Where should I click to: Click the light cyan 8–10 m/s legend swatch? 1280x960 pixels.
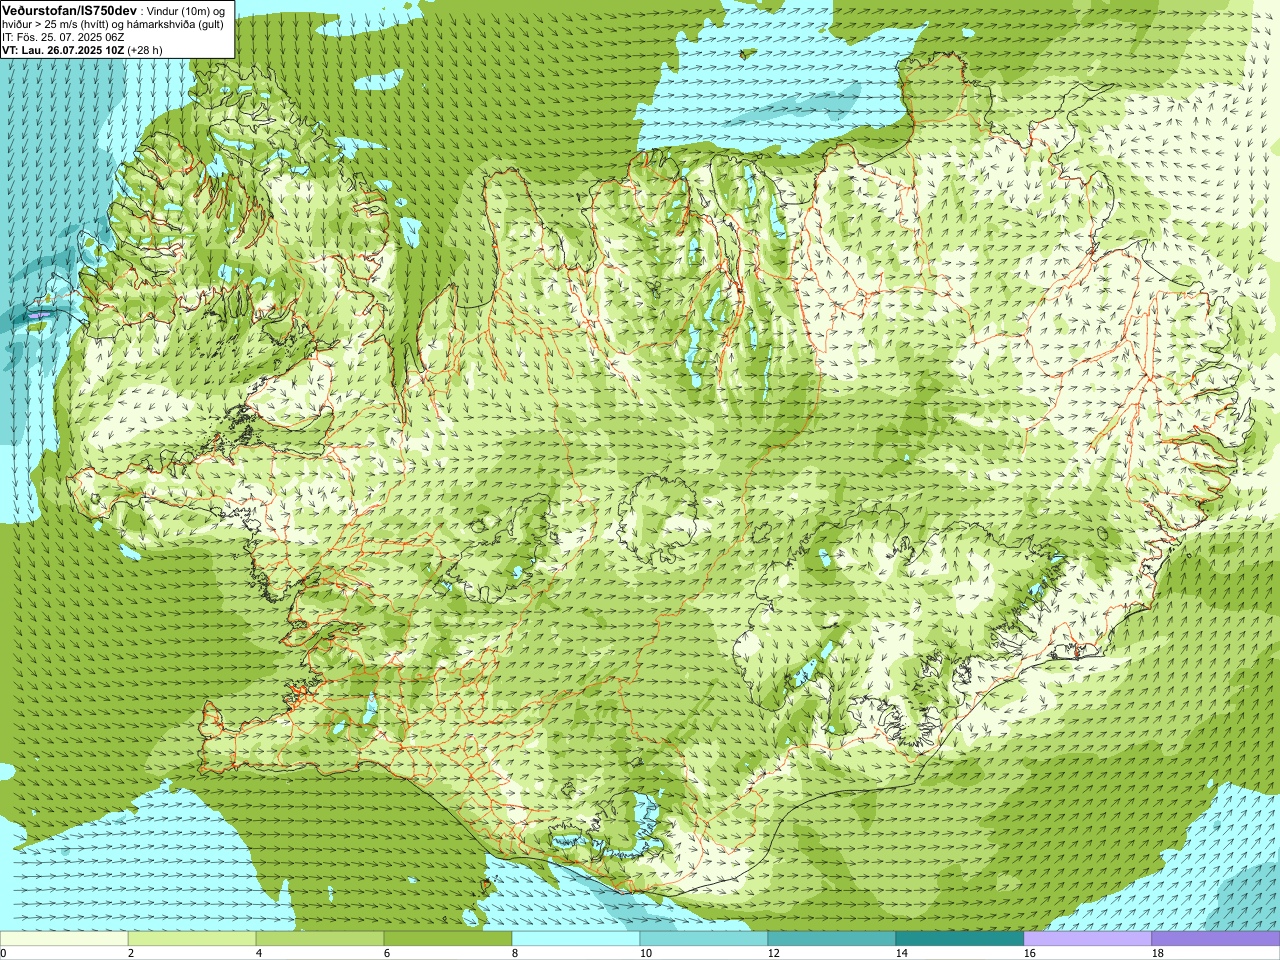coord(576,939)
